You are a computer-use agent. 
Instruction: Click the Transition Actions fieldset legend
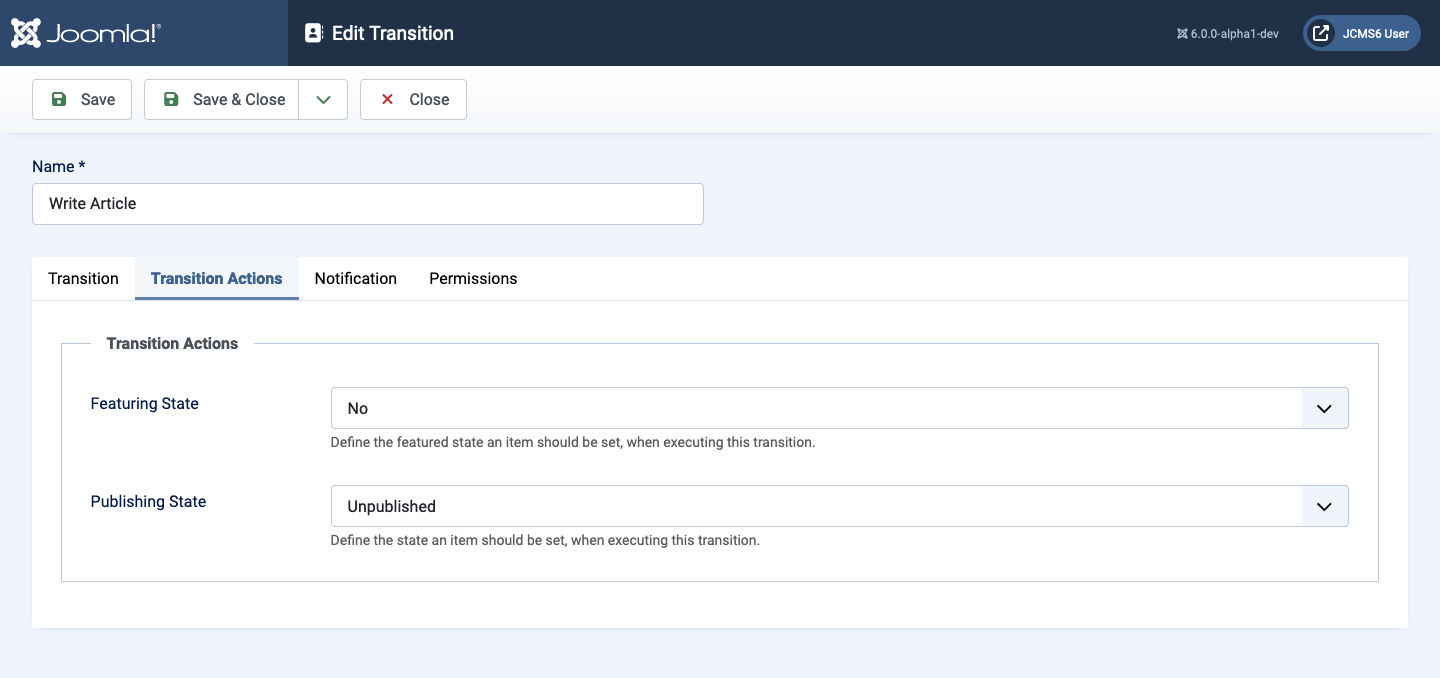pos(172,343)
